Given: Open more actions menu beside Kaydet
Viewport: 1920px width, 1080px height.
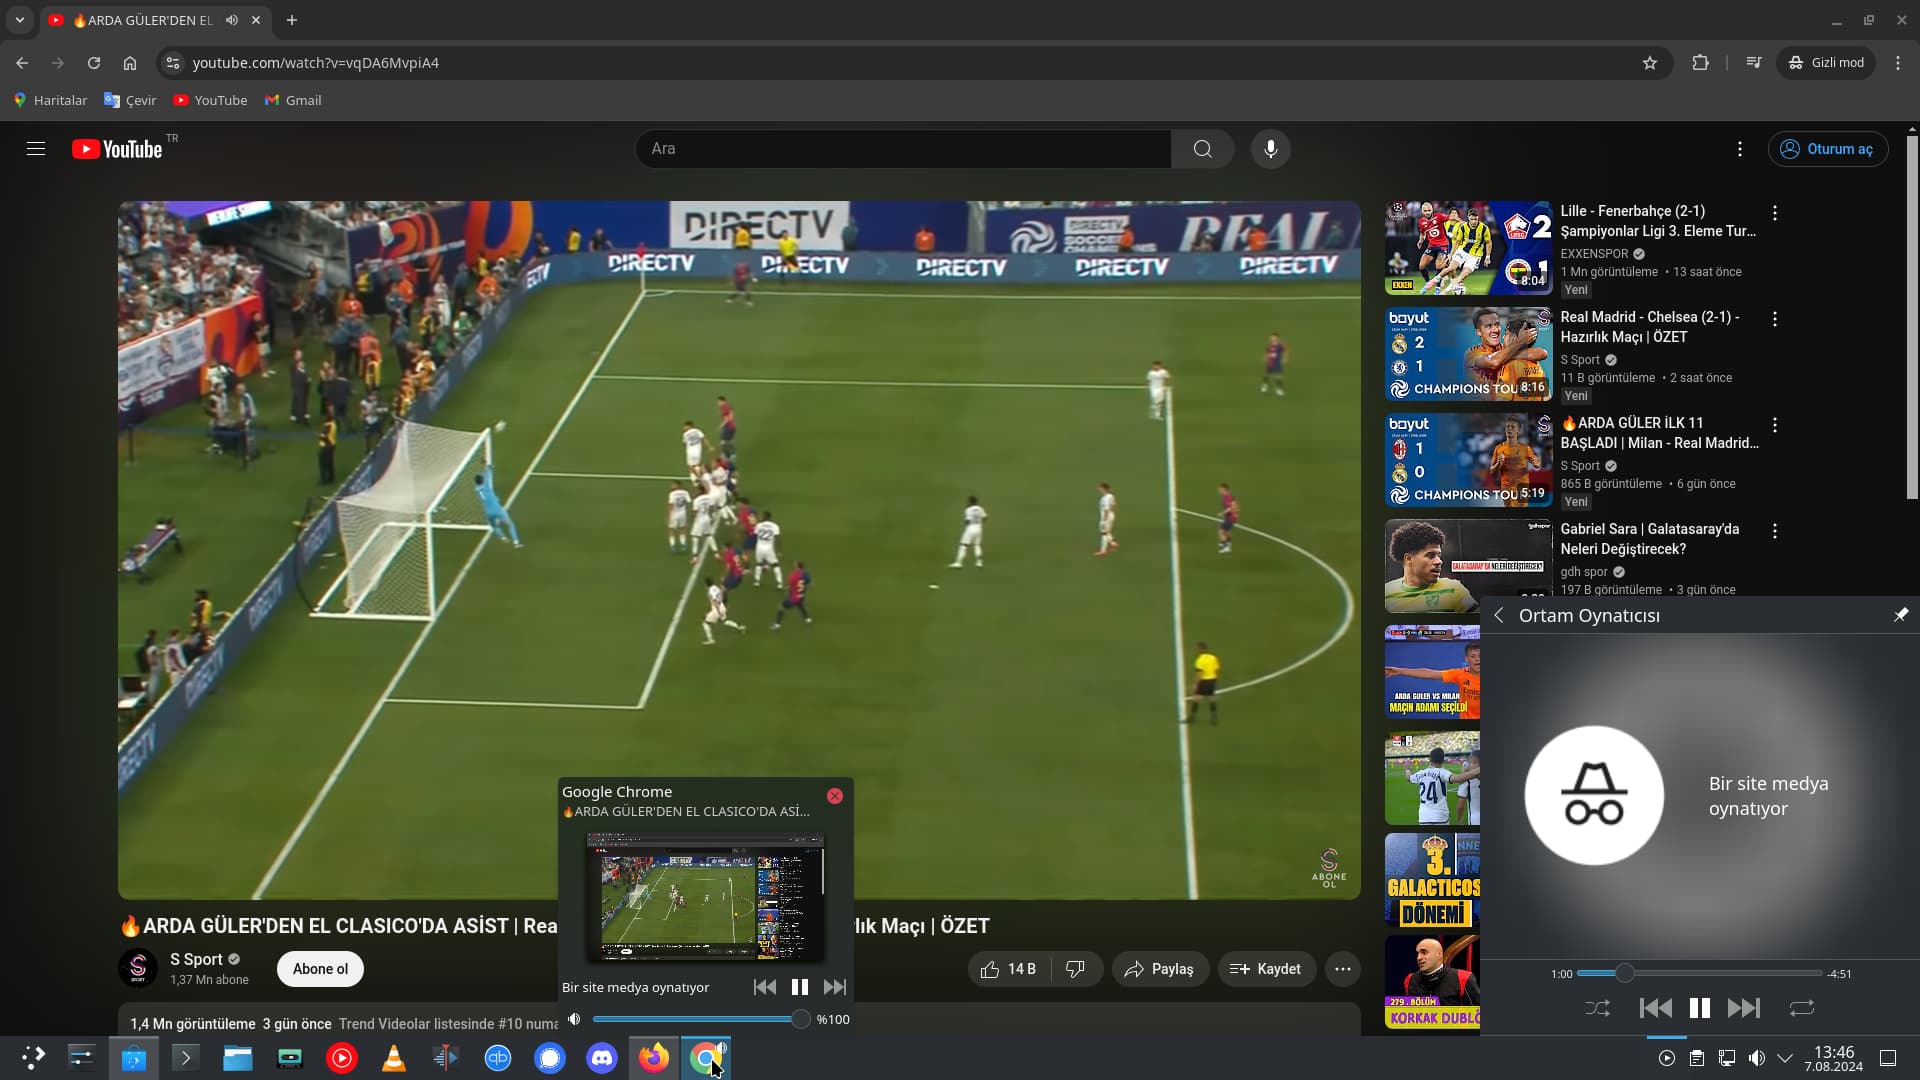Looking at the screenshot, I should [1343, 969].
